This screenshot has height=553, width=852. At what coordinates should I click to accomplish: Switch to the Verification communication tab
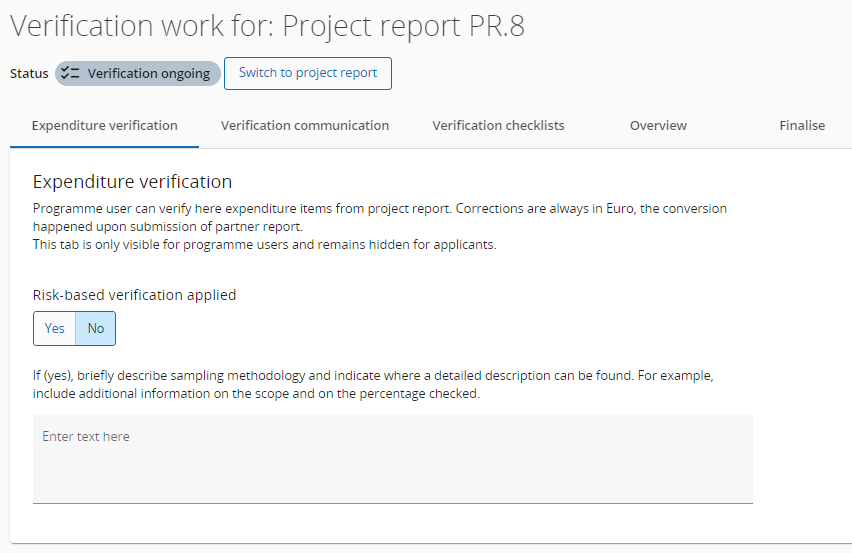pos(305,126)
